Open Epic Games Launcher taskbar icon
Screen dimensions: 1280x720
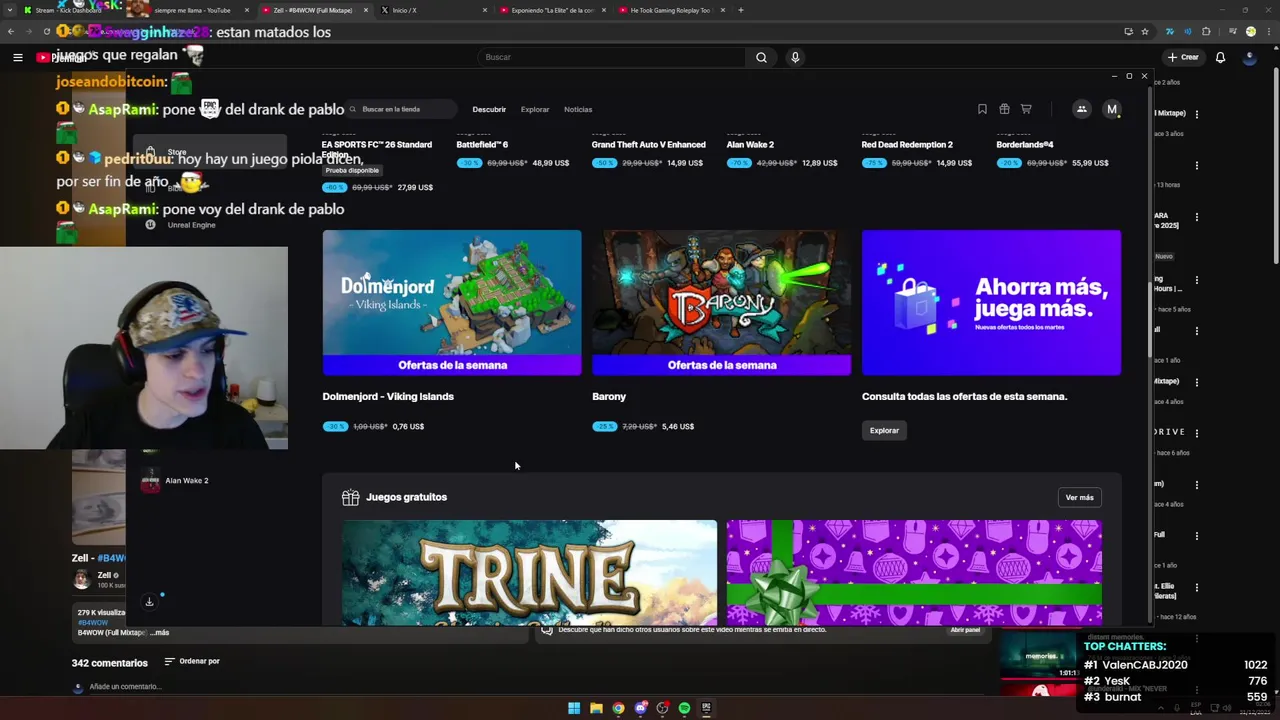coord(706,708)
